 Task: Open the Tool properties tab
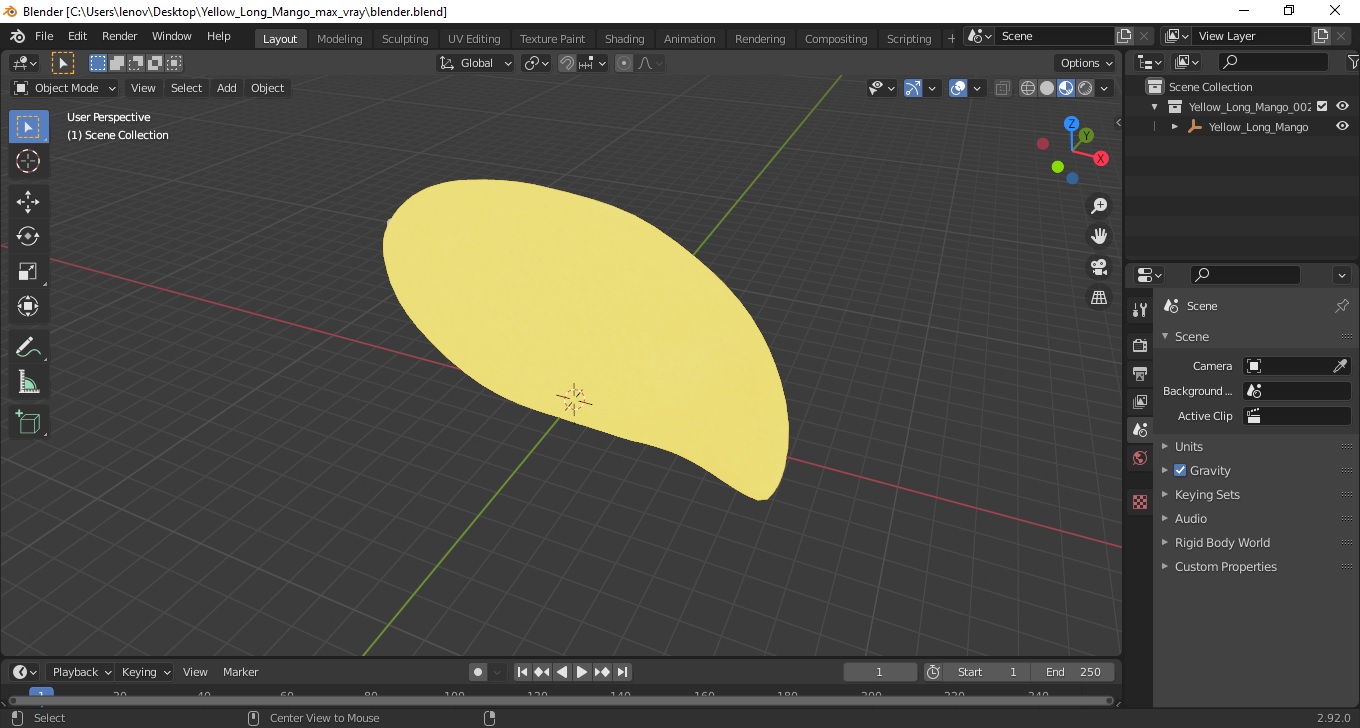pos(1140,309)
